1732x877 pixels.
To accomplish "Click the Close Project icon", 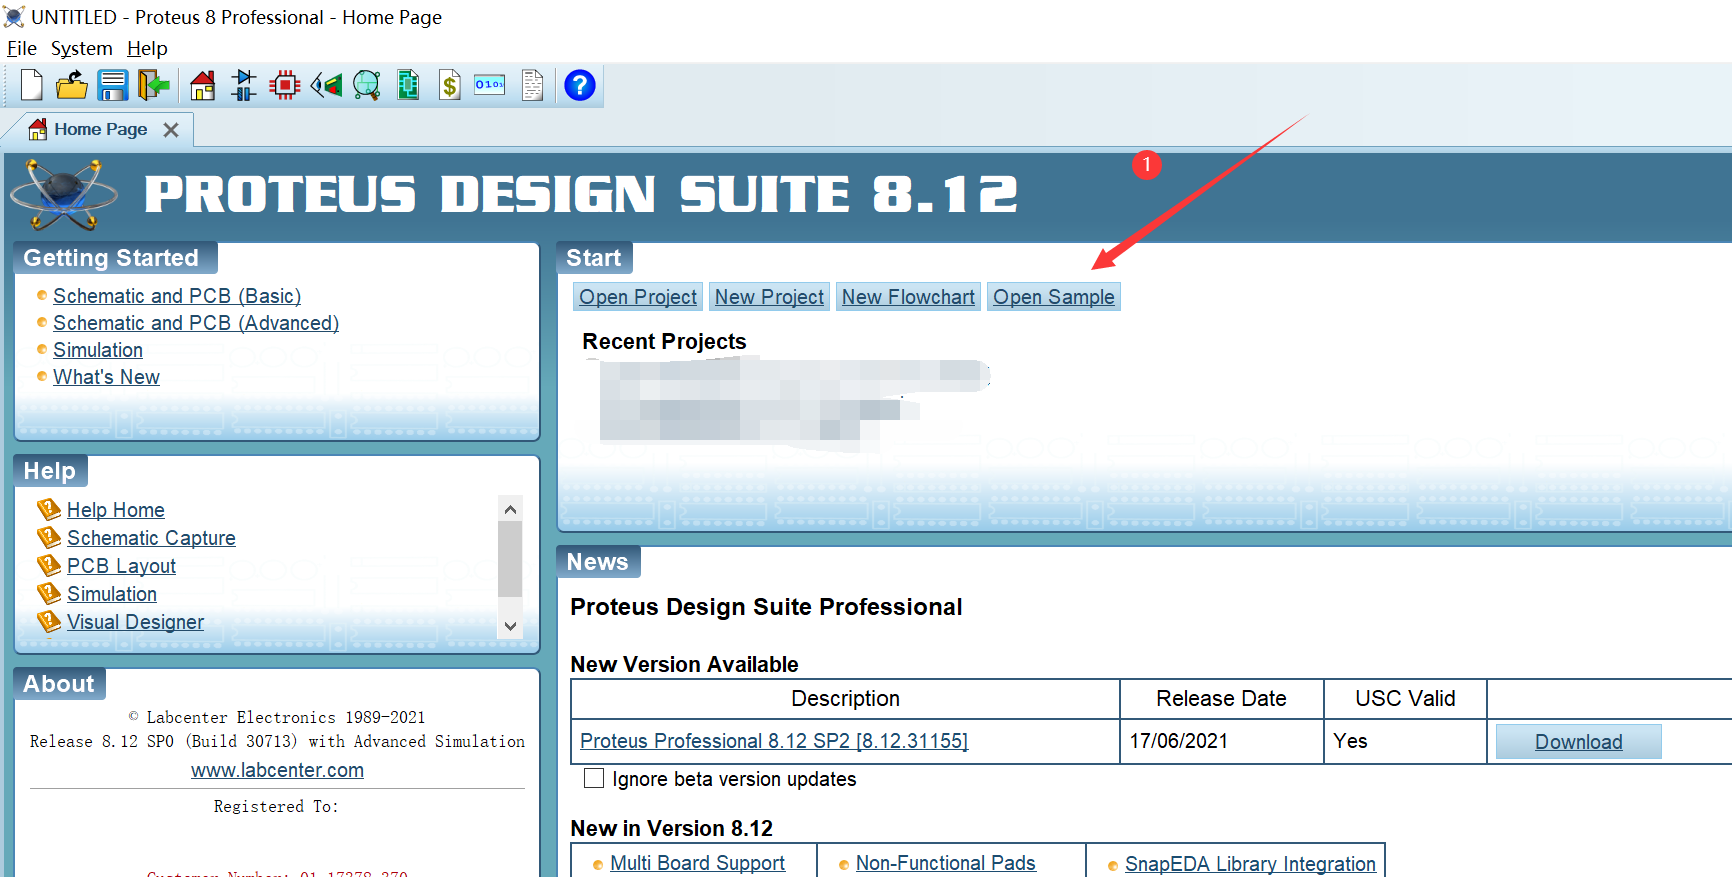I will tap(153, 85).
